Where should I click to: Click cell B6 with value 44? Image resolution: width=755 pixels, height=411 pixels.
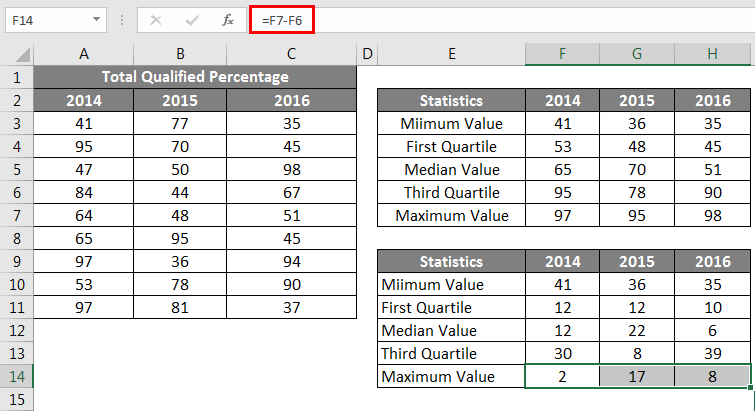tap(180, 193)
